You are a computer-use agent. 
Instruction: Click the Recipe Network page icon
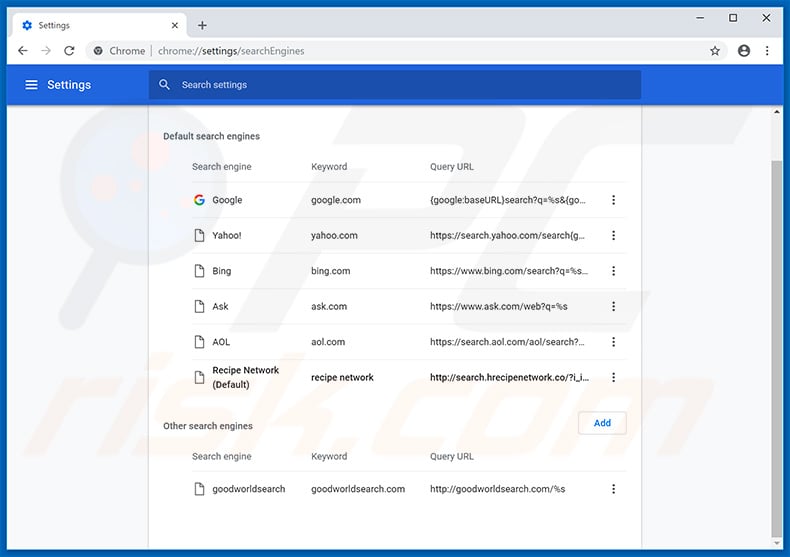click(x=200, y=377)
